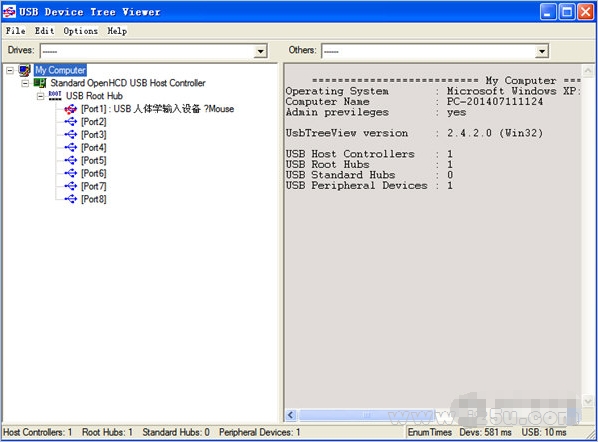This screenshot has width=598, height=442.
Task: Click status bar Peripheral Devices: 1
Action: [260, 432]
